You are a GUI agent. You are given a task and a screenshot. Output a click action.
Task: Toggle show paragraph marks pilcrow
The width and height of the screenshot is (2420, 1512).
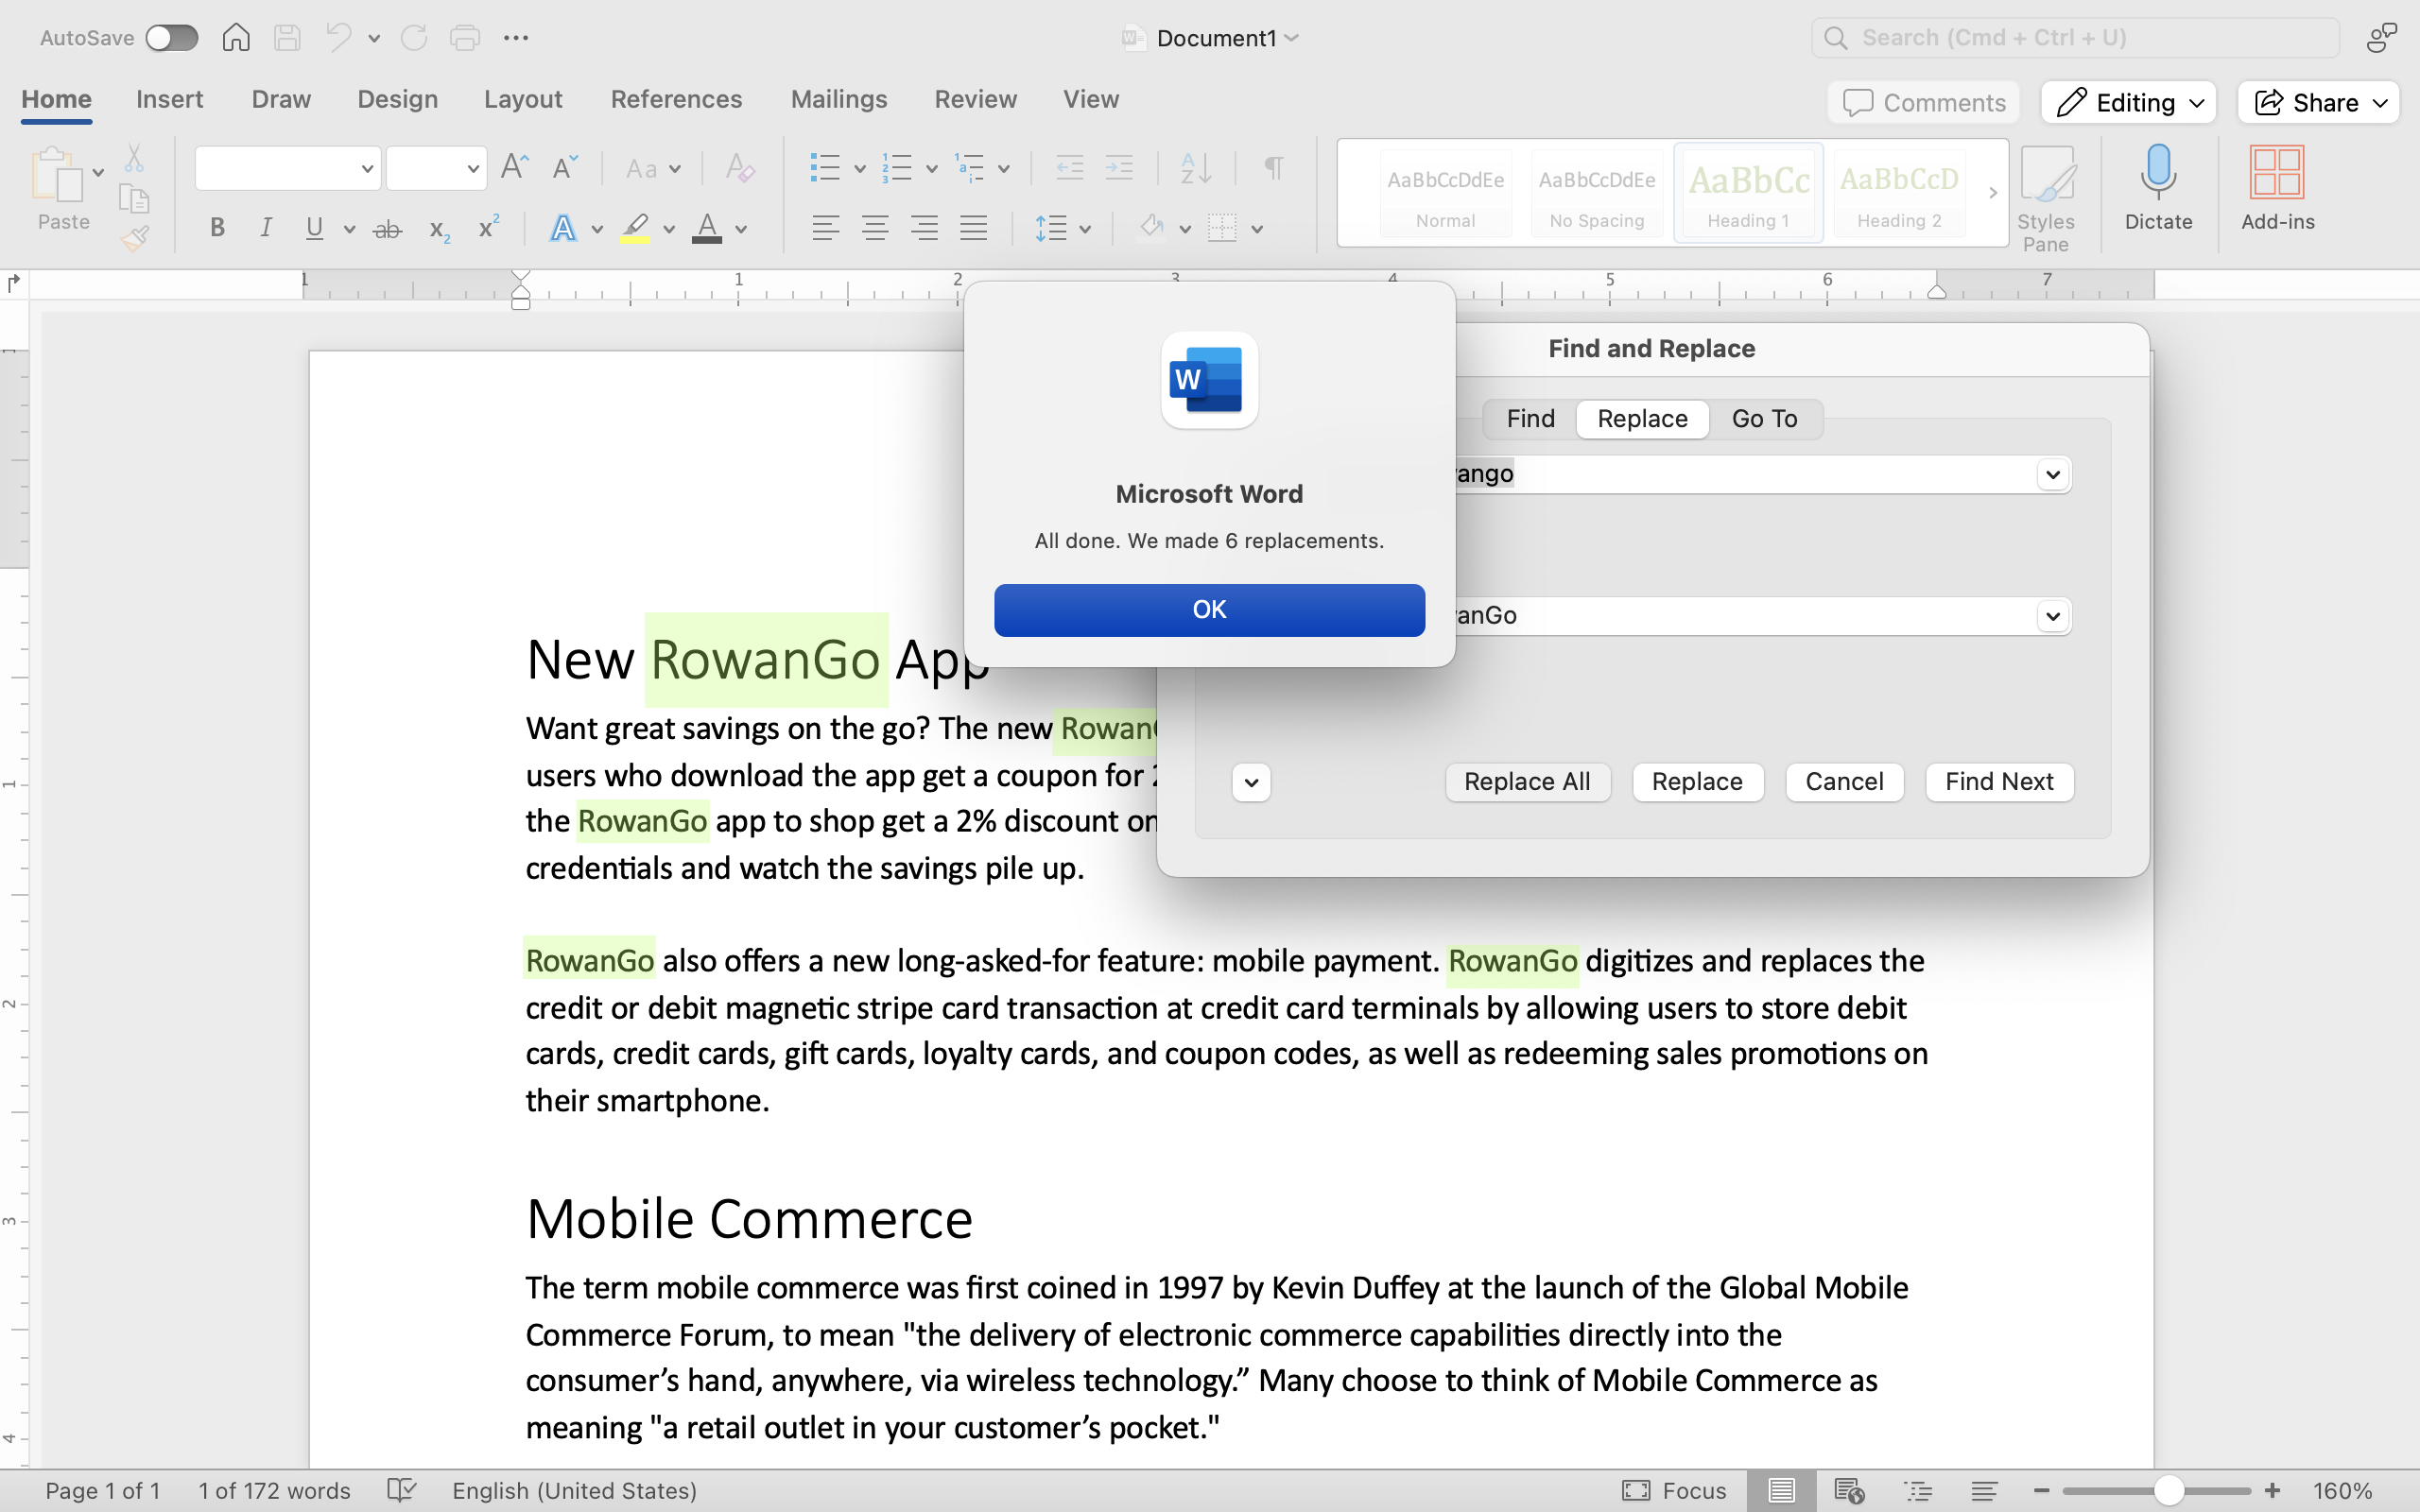(x=1273, y=167)
